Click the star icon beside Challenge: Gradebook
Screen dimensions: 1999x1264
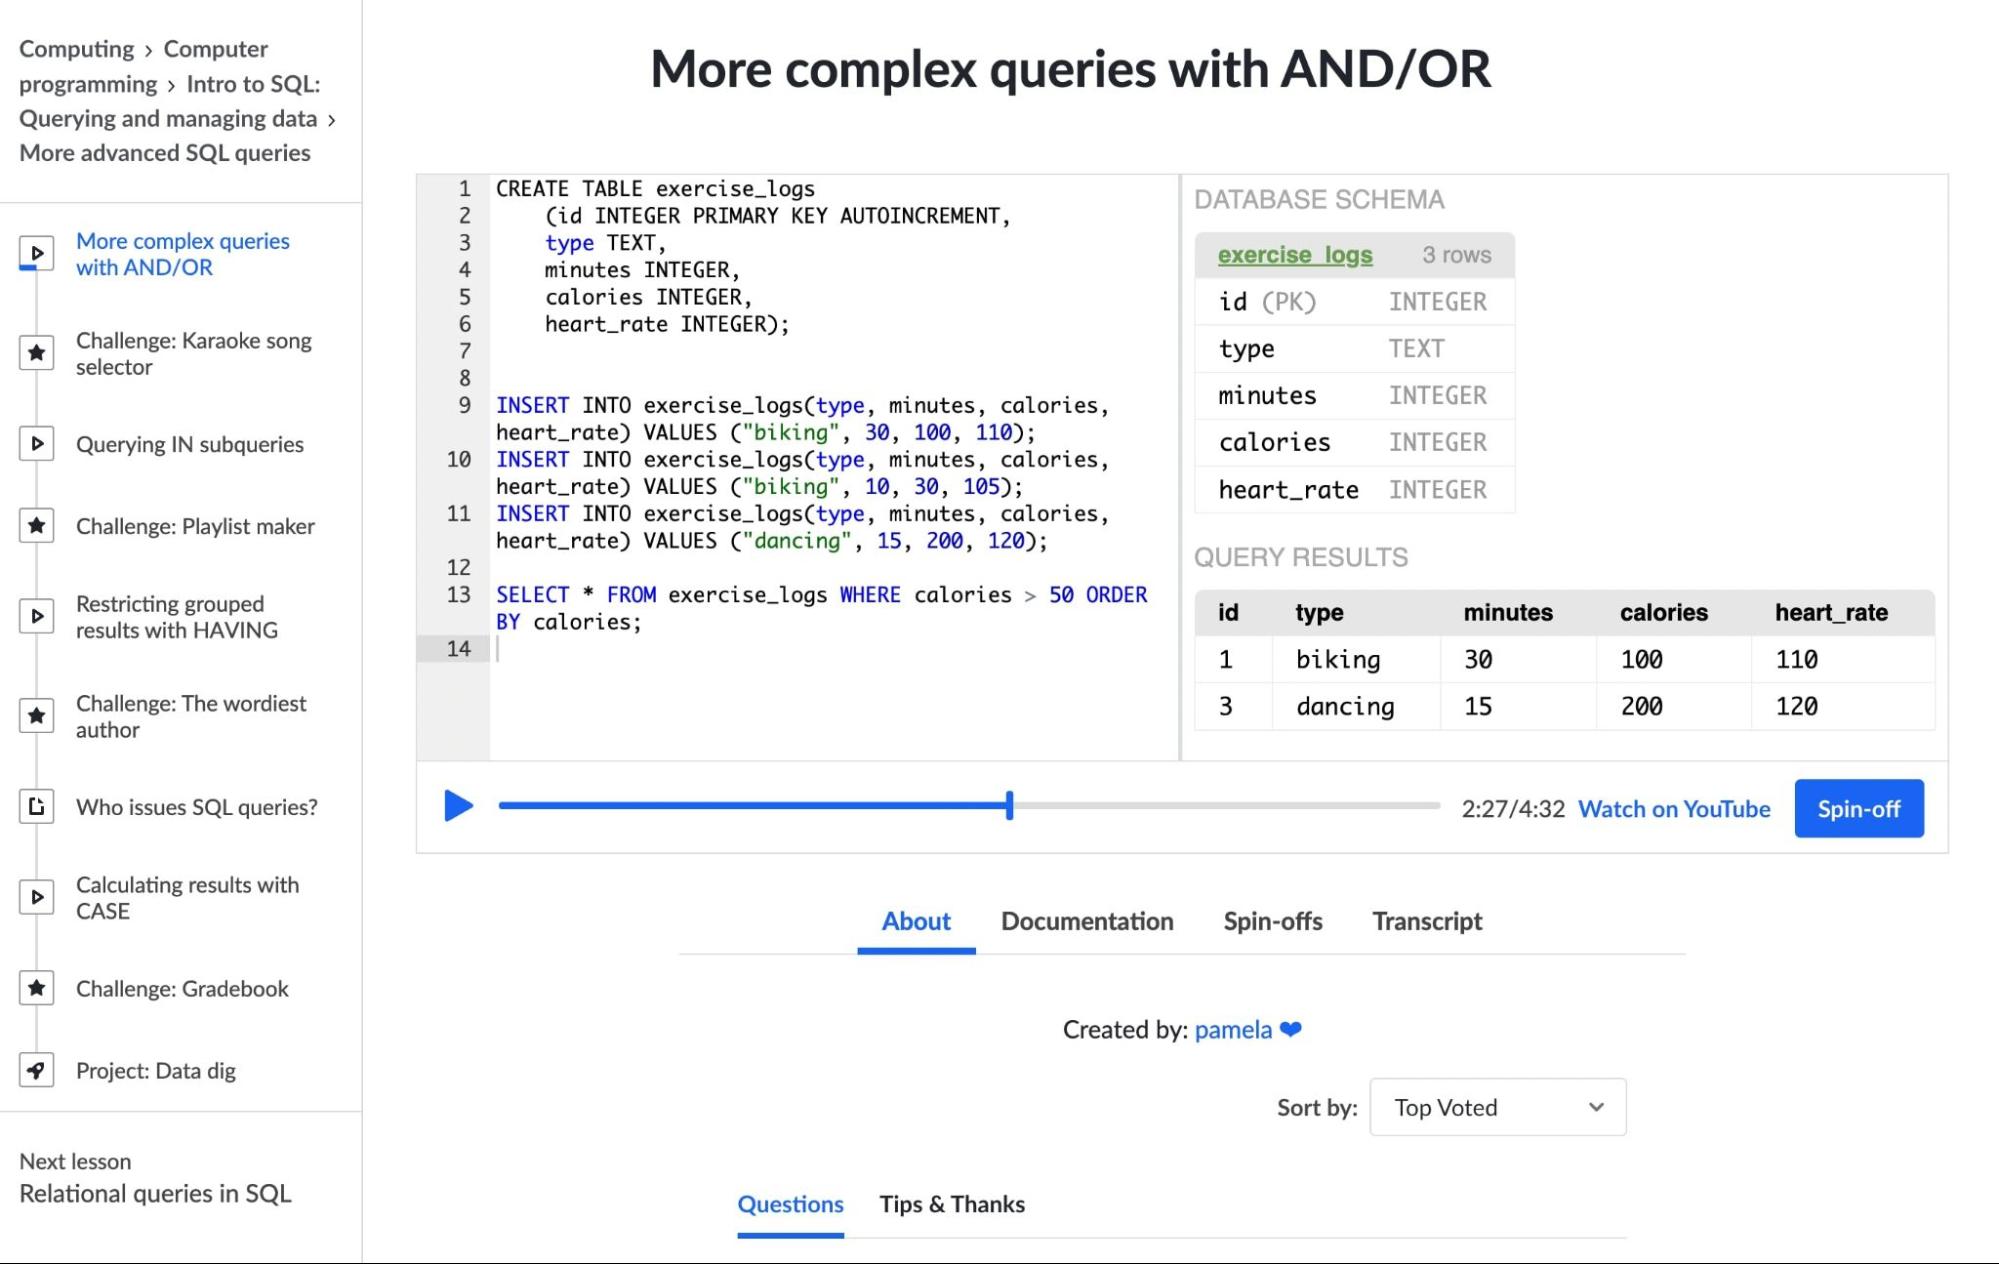point(37,988)
